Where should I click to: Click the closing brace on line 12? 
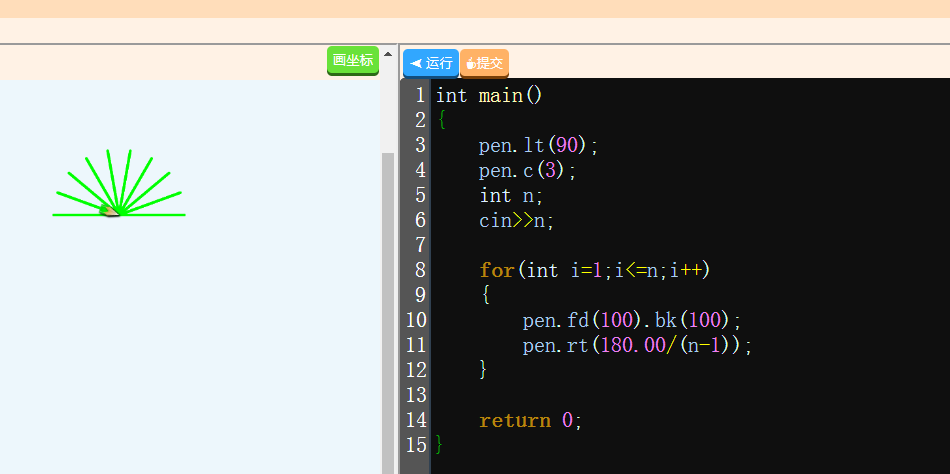(x=483, y=370)
